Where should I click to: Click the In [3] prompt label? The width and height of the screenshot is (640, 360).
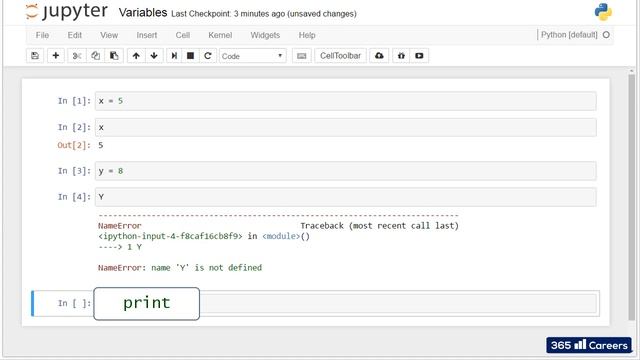click(x=74, y=171)
